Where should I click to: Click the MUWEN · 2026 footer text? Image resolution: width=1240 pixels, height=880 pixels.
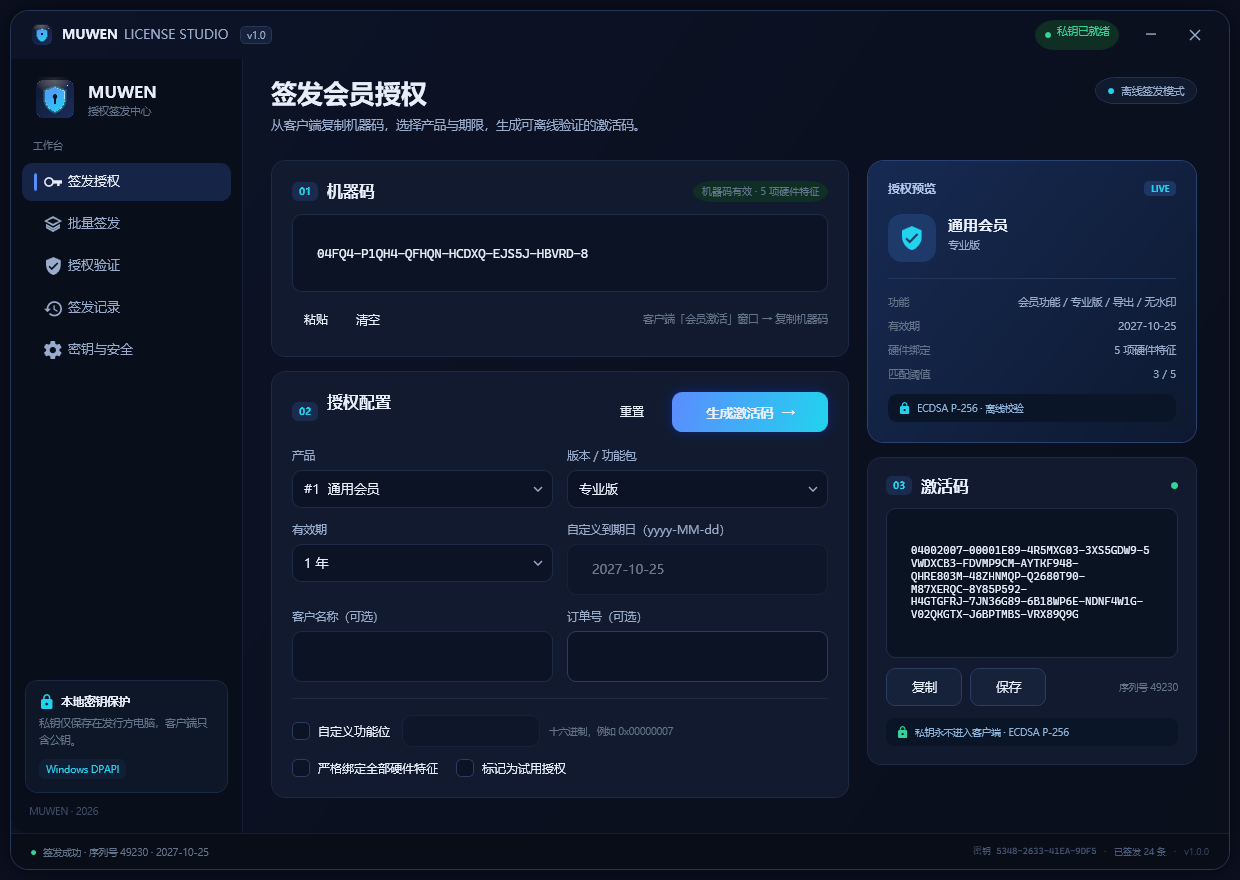[64, 811]
